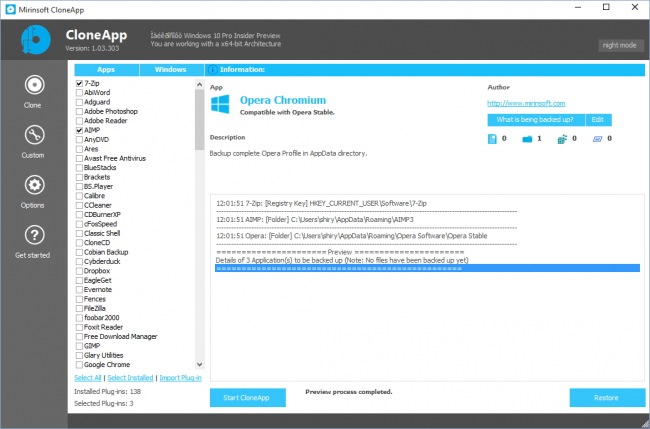Click the Restore button

(607, 397)
